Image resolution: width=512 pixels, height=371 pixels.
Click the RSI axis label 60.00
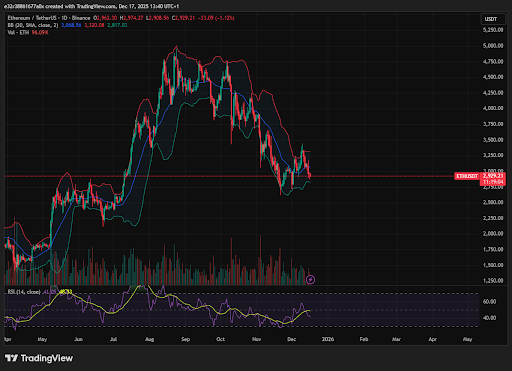pos(489,302)
